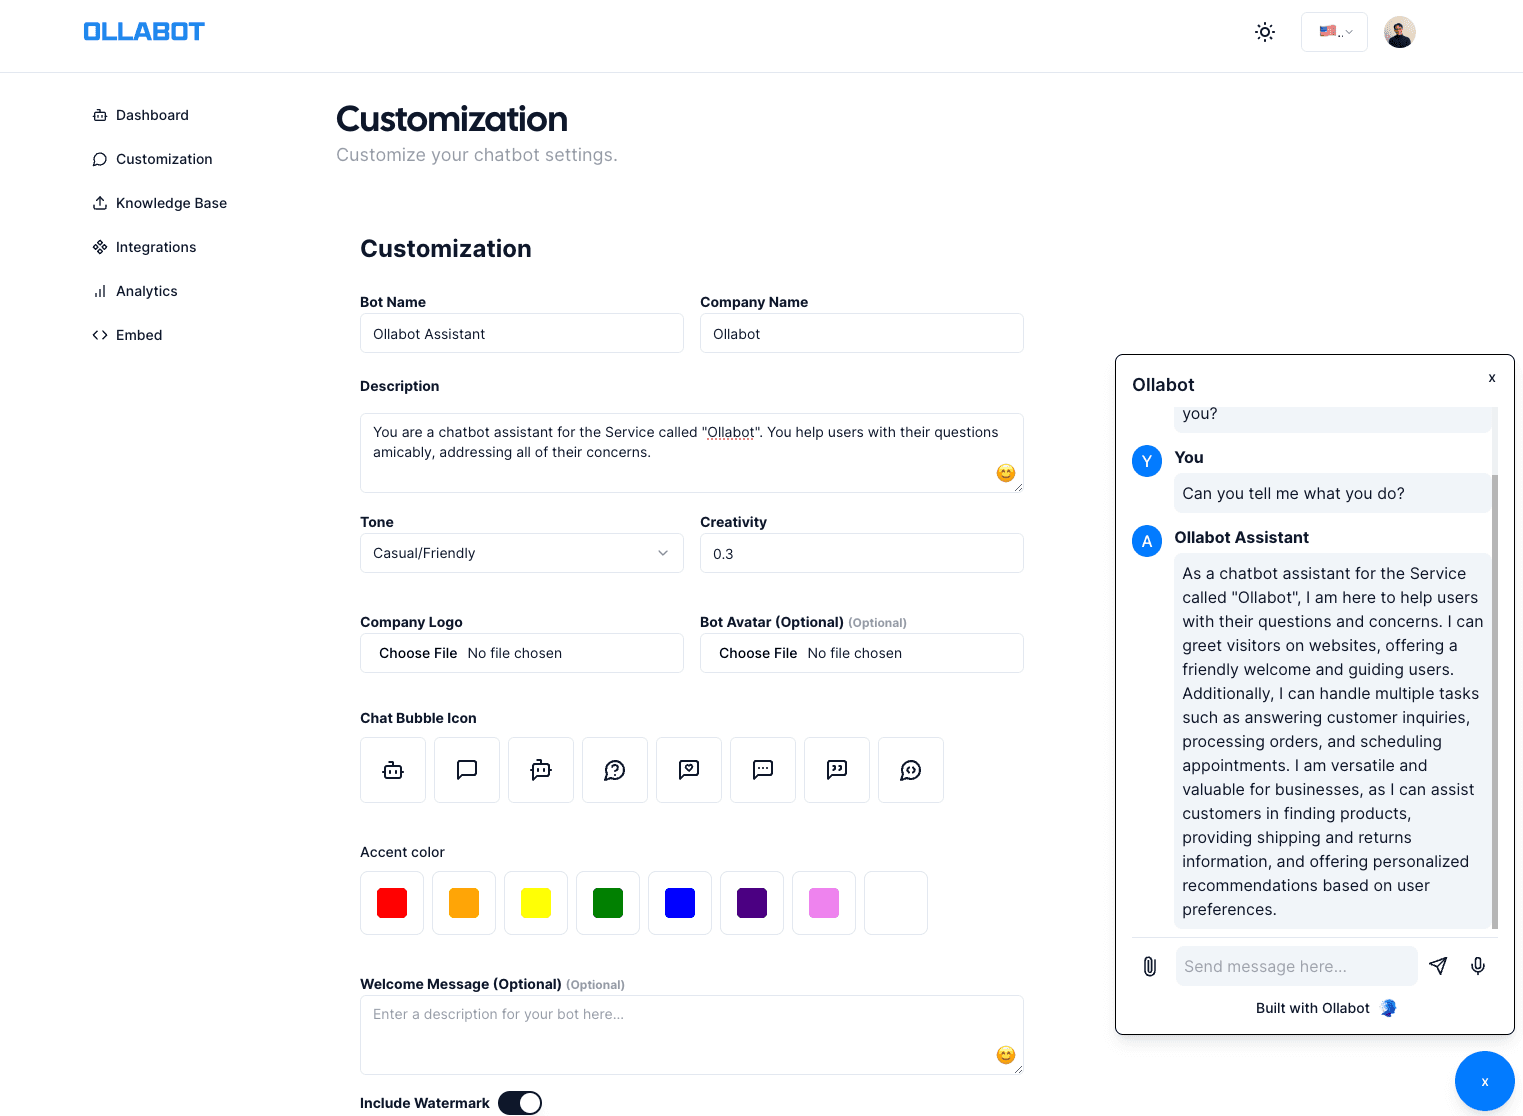This screenshot has width=1523, height=1116.
Task: Pick the white accent color swatch
Action: pyautogui.click(x=896, y=903)
